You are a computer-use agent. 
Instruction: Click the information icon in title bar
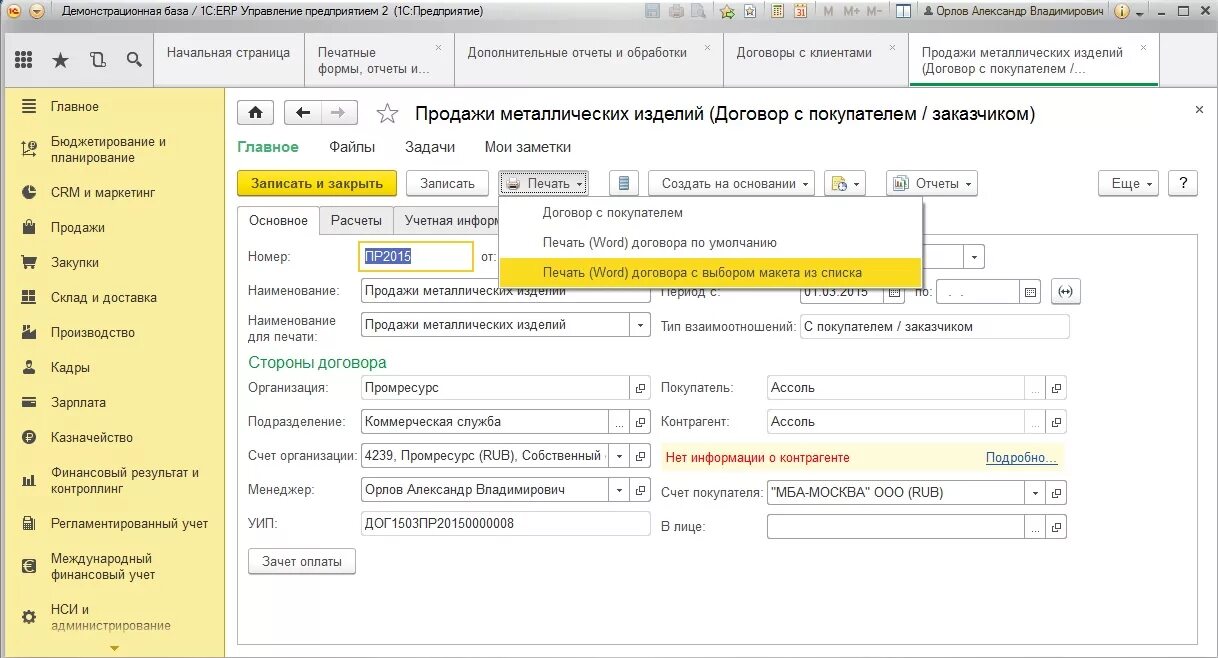tap(1121, 12)
